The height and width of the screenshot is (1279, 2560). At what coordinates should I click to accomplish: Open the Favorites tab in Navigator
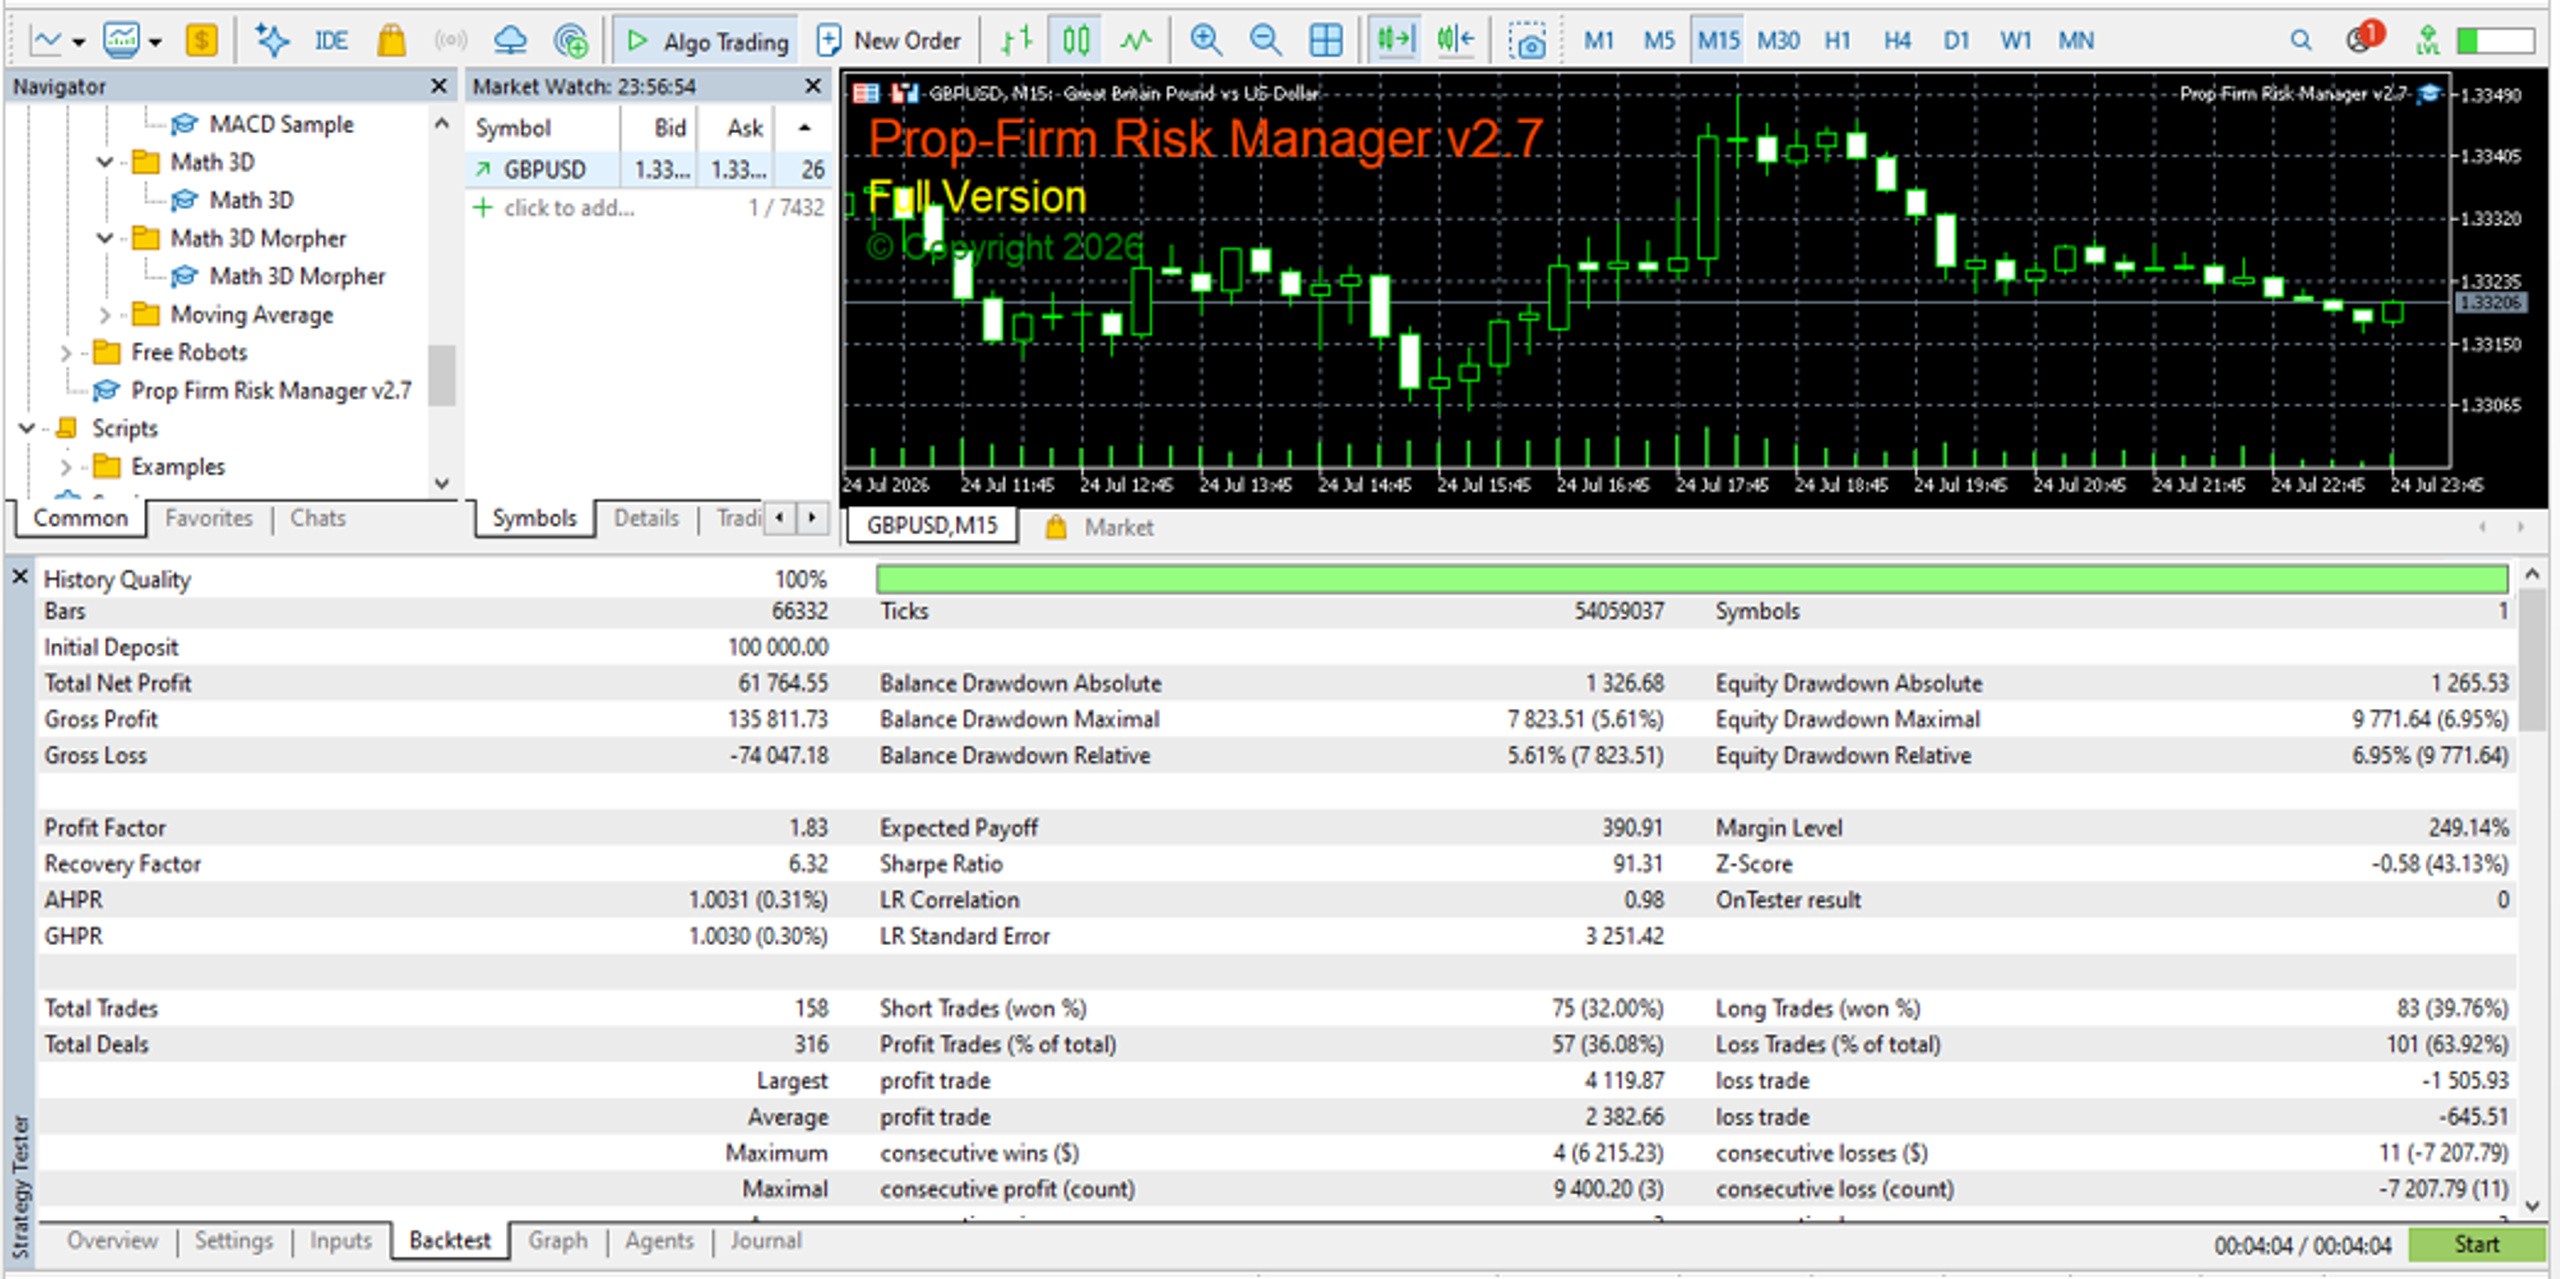[209, 518]
